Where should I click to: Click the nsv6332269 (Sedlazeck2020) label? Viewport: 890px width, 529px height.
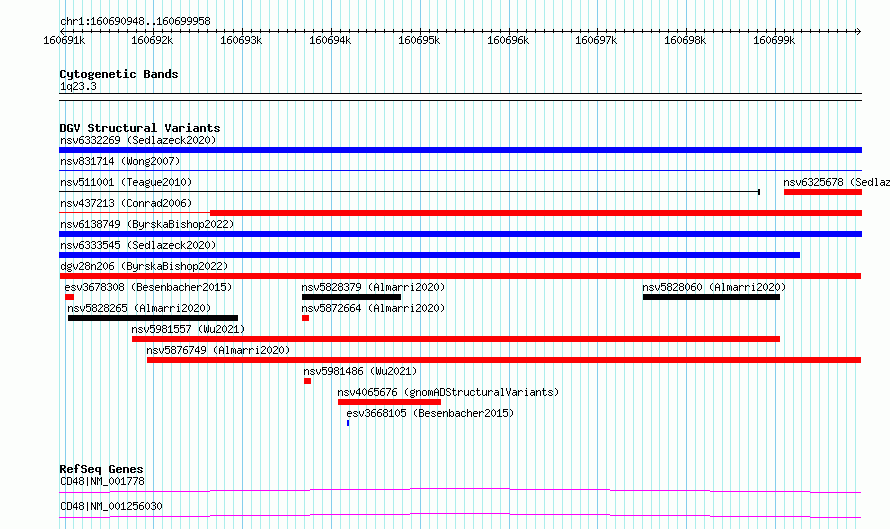(138, 140)
